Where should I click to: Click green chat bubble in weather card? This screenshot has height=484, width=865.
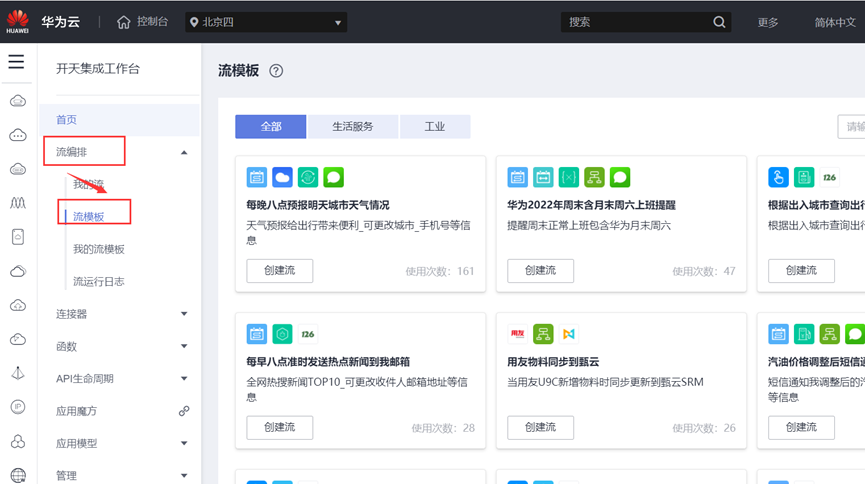(334, 177)
